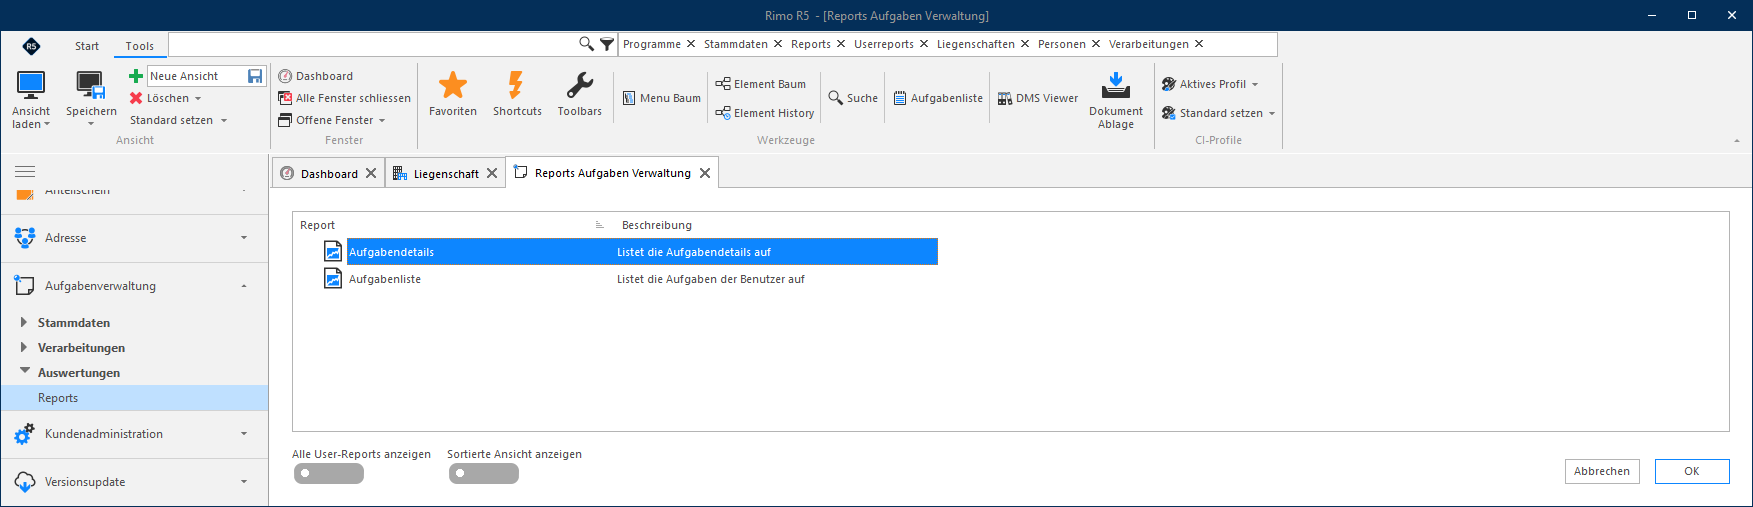The height and width of the screenshot is (507, 1753).
Task: Collapse the Auswertungen tree node
Action: [x=24, y=371]
